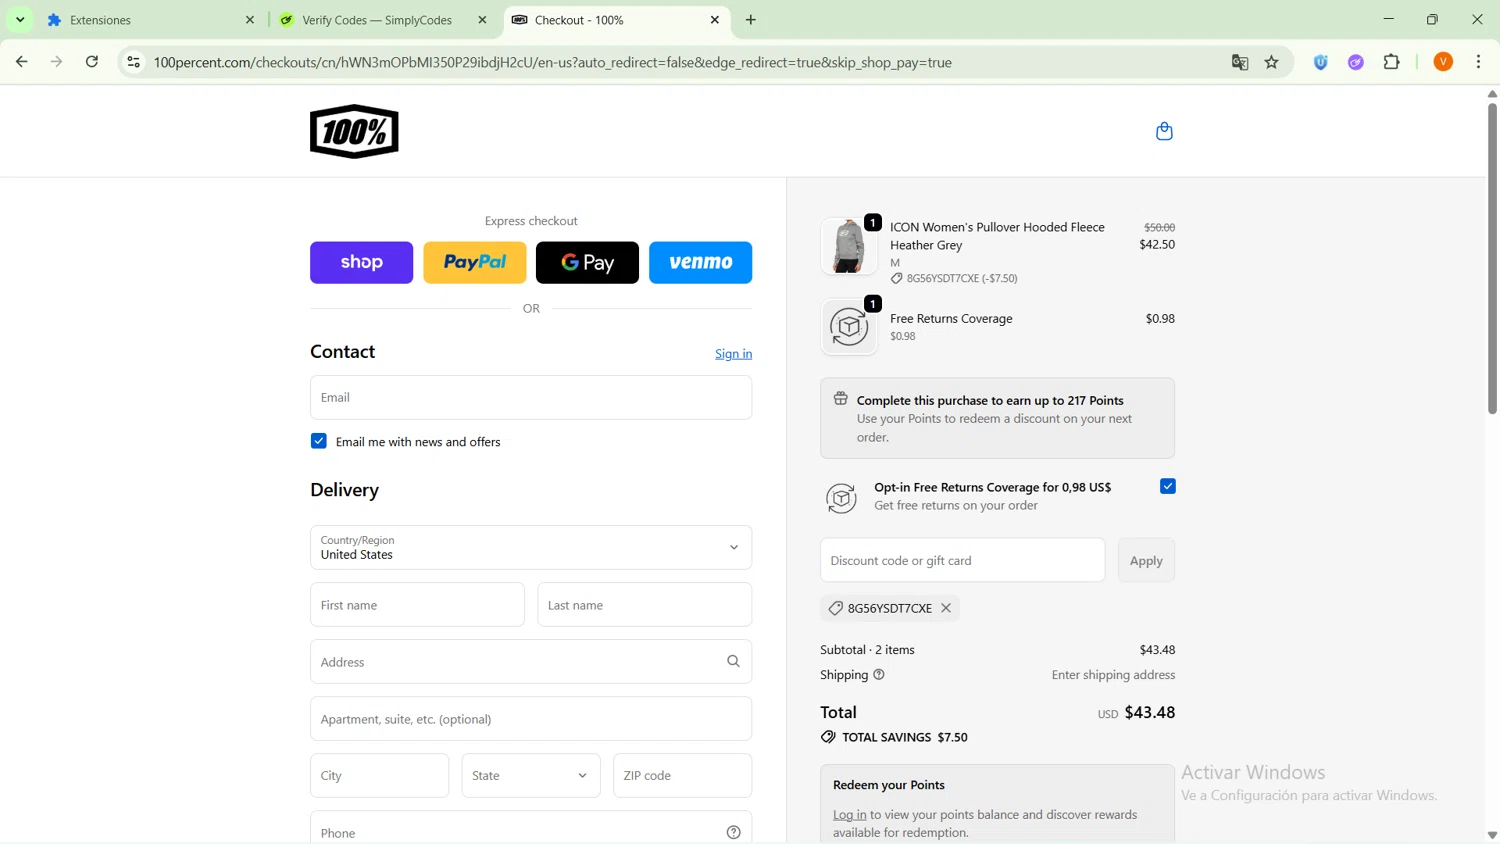
Task: Reload the page
Action: [92, 62]
